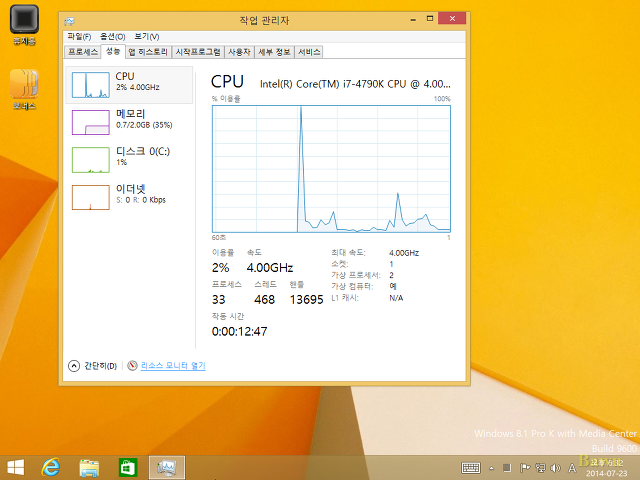This screenshot has height=480, width=640.
Task: Click the main CPU usage graph
Action: pos(331,169)
